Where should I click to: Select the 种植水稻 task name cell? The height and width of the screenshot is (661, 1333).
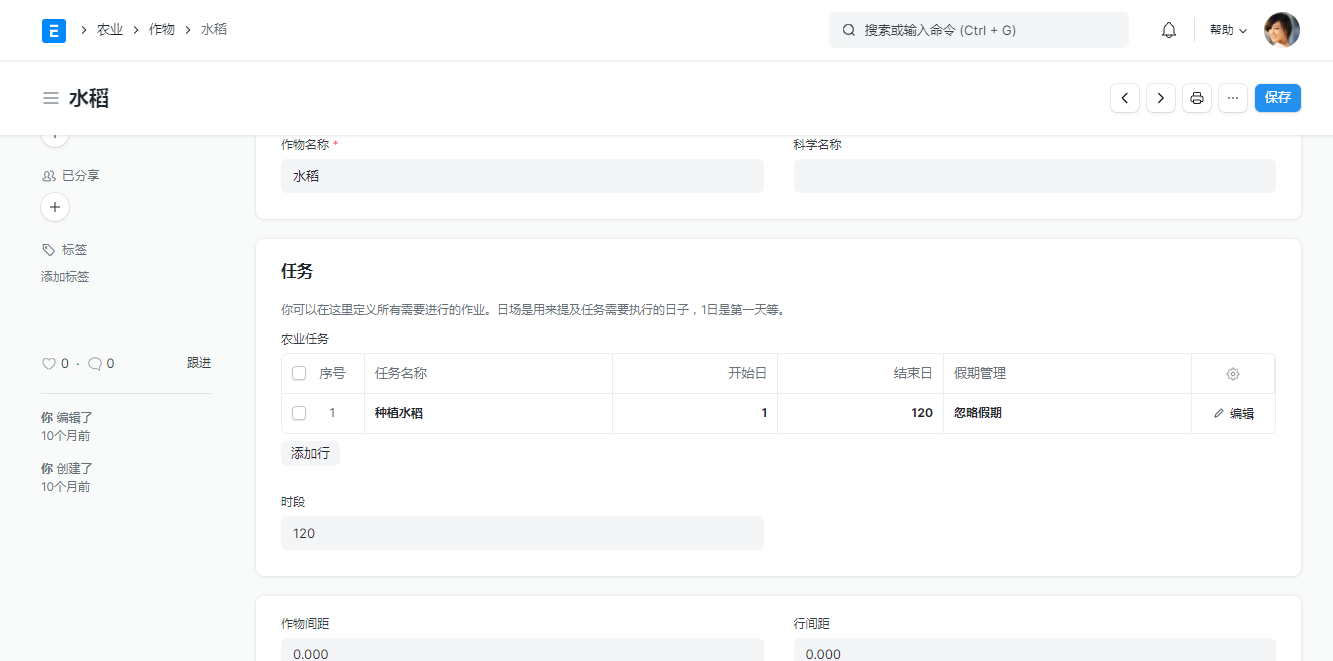click(x=488, y=413)
